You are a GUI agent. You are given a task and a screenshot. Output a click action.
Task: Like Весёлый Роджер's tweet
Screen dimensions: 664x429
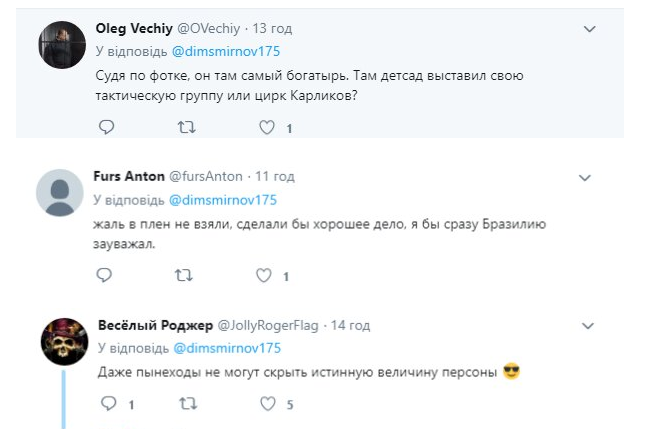coord(267,404)
